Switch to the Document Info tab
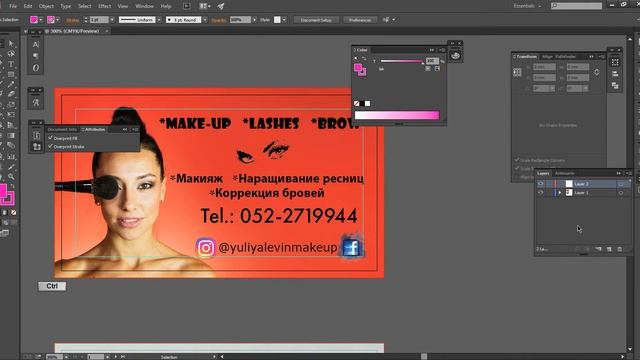This screenshot has height=360, width=640. coord(62,129)
